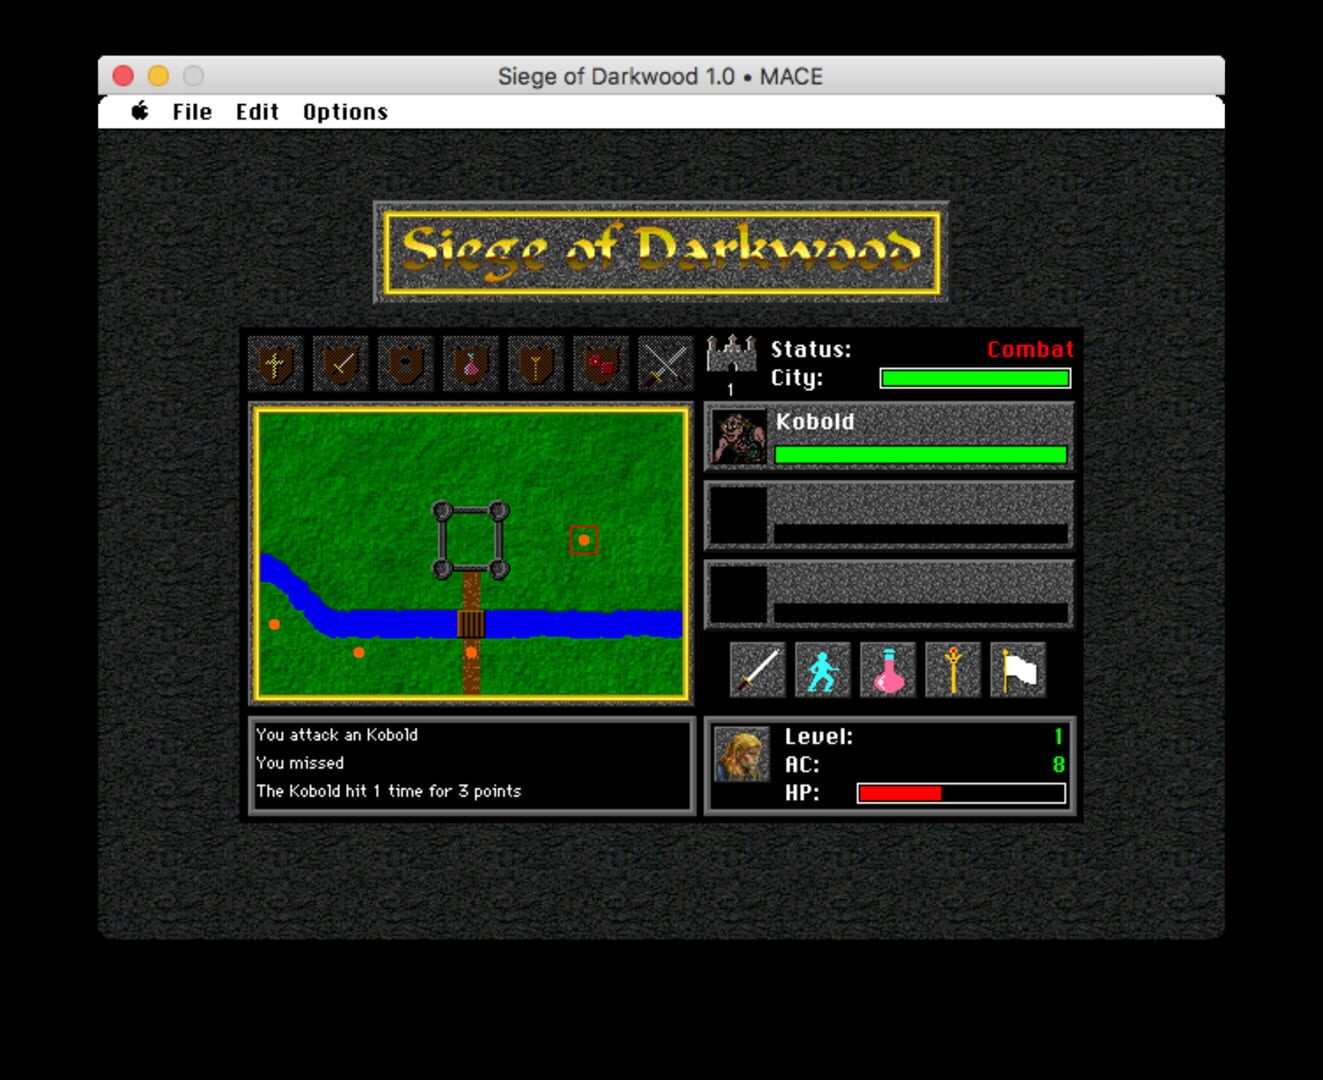Open the File menu
This screenshot has height=1080, width=1323.
[x=190, y=111]
